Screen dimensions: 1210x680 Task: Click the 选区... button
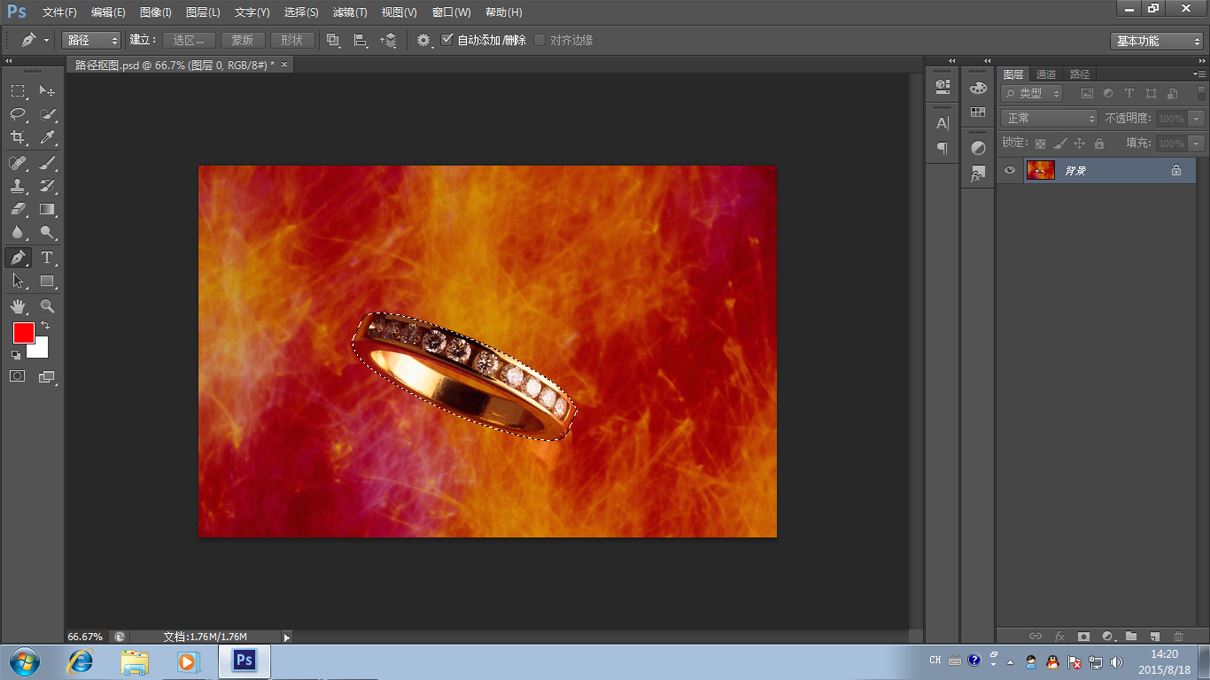click(188, 40)
